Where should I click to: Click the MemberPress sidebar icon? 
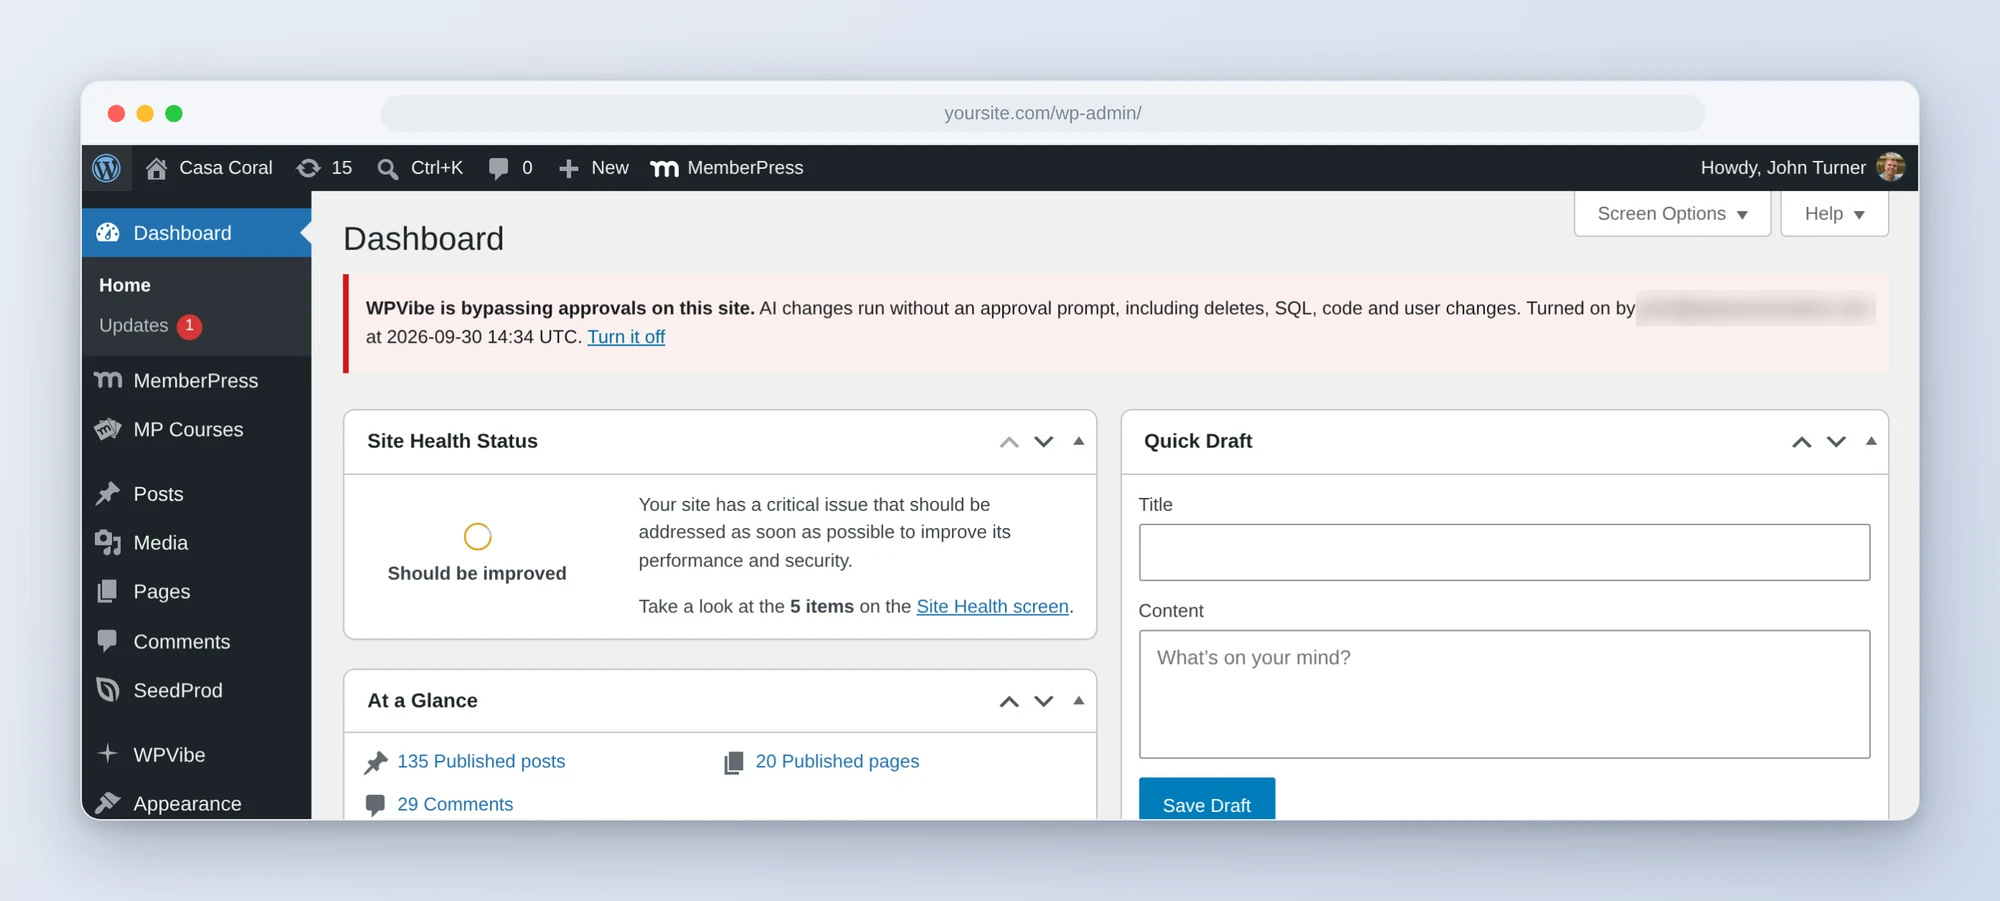coord(108,380)
